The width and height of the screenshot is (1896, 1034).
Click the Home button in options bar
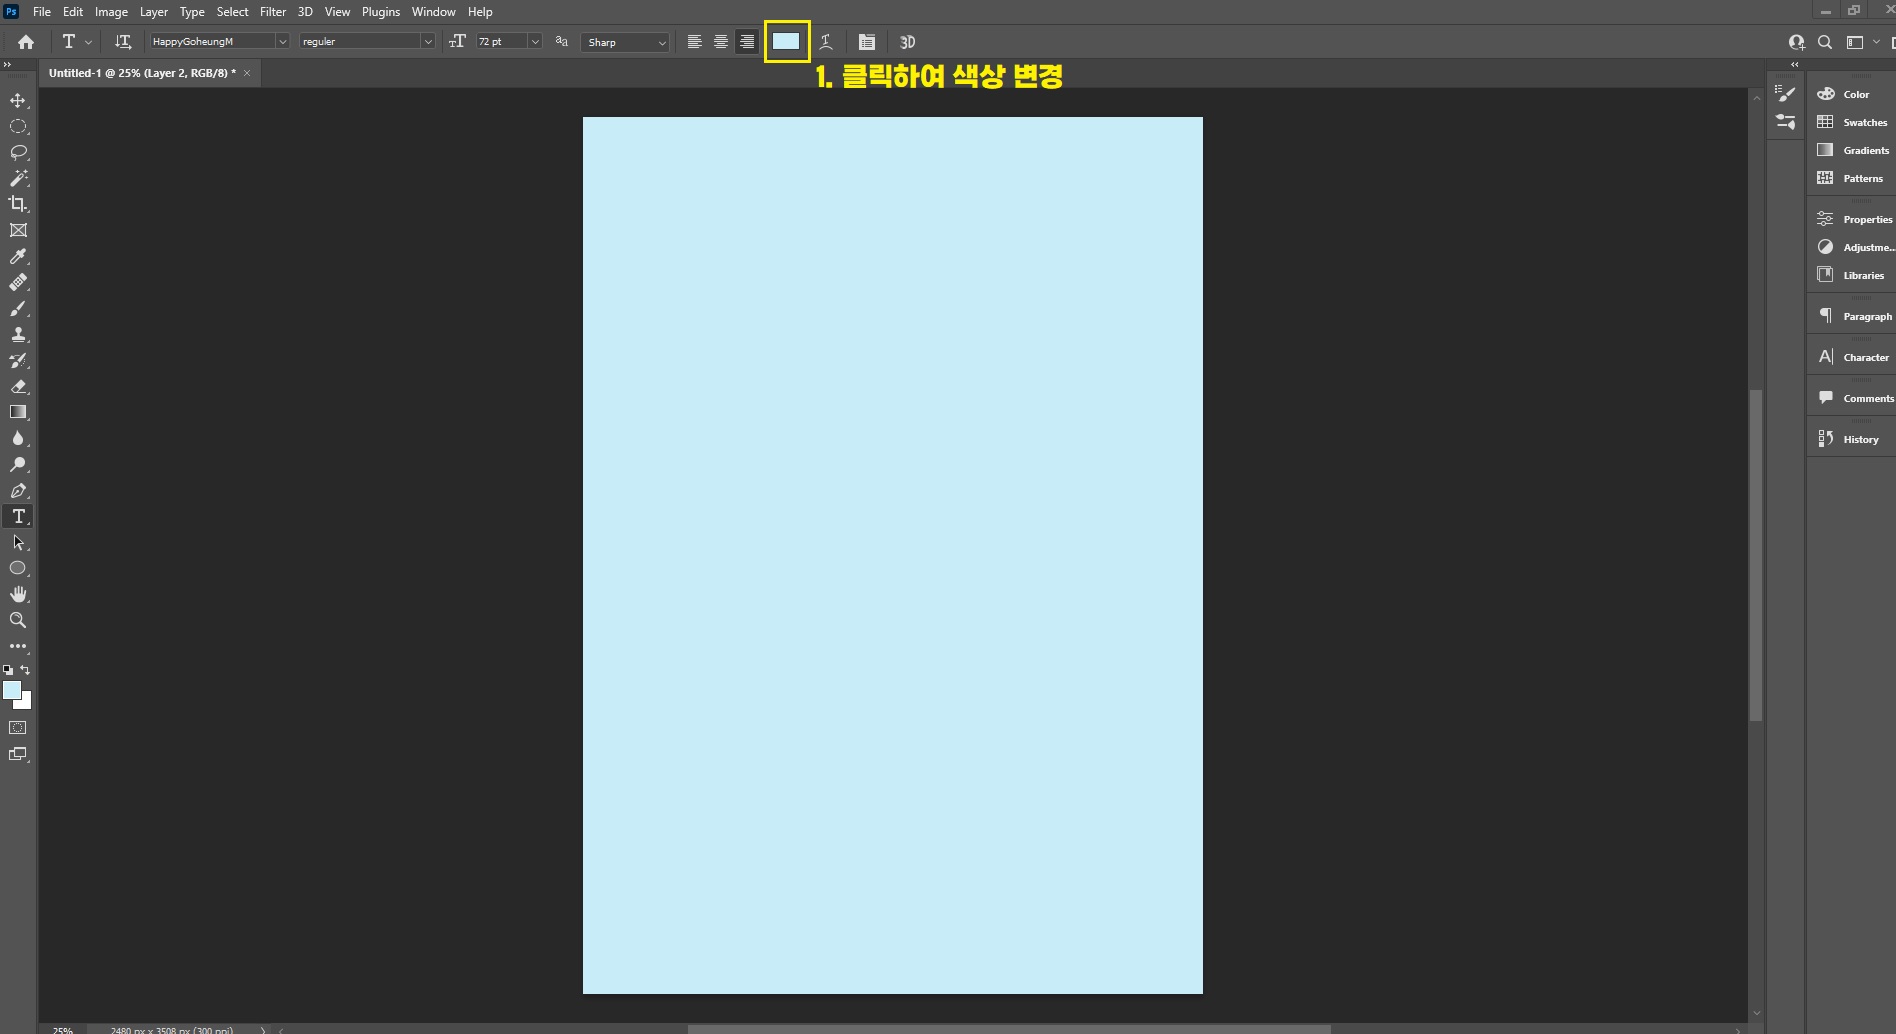tap(26, 42)
